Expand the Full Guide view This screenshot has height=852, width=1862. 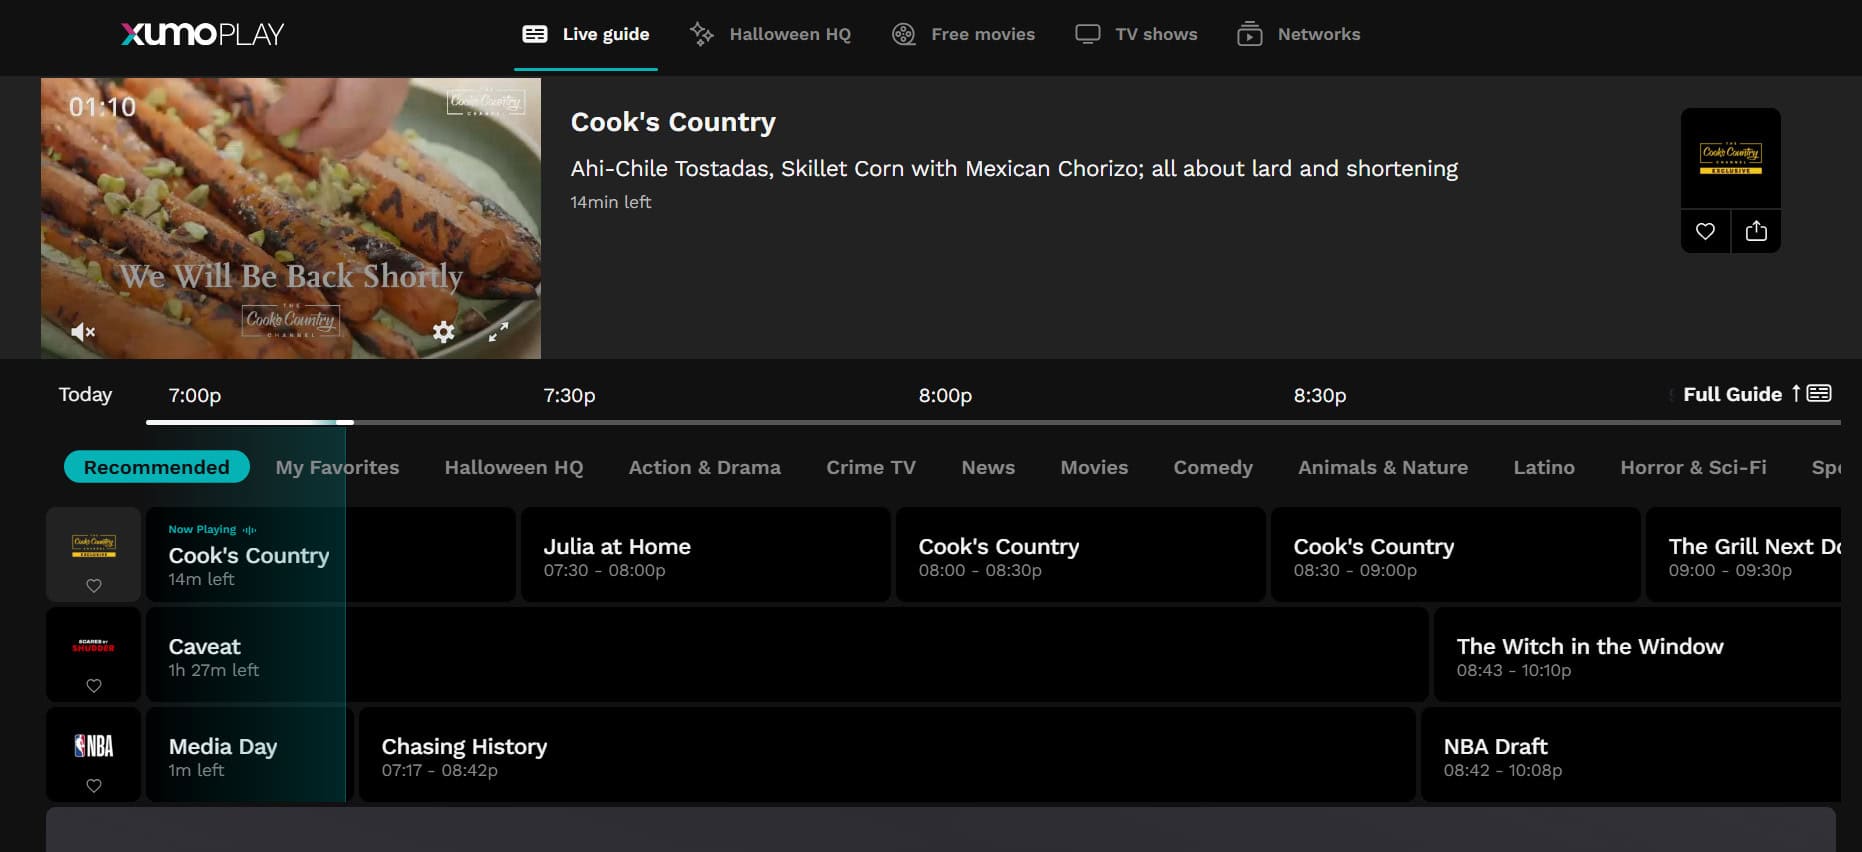[1756, 394]
